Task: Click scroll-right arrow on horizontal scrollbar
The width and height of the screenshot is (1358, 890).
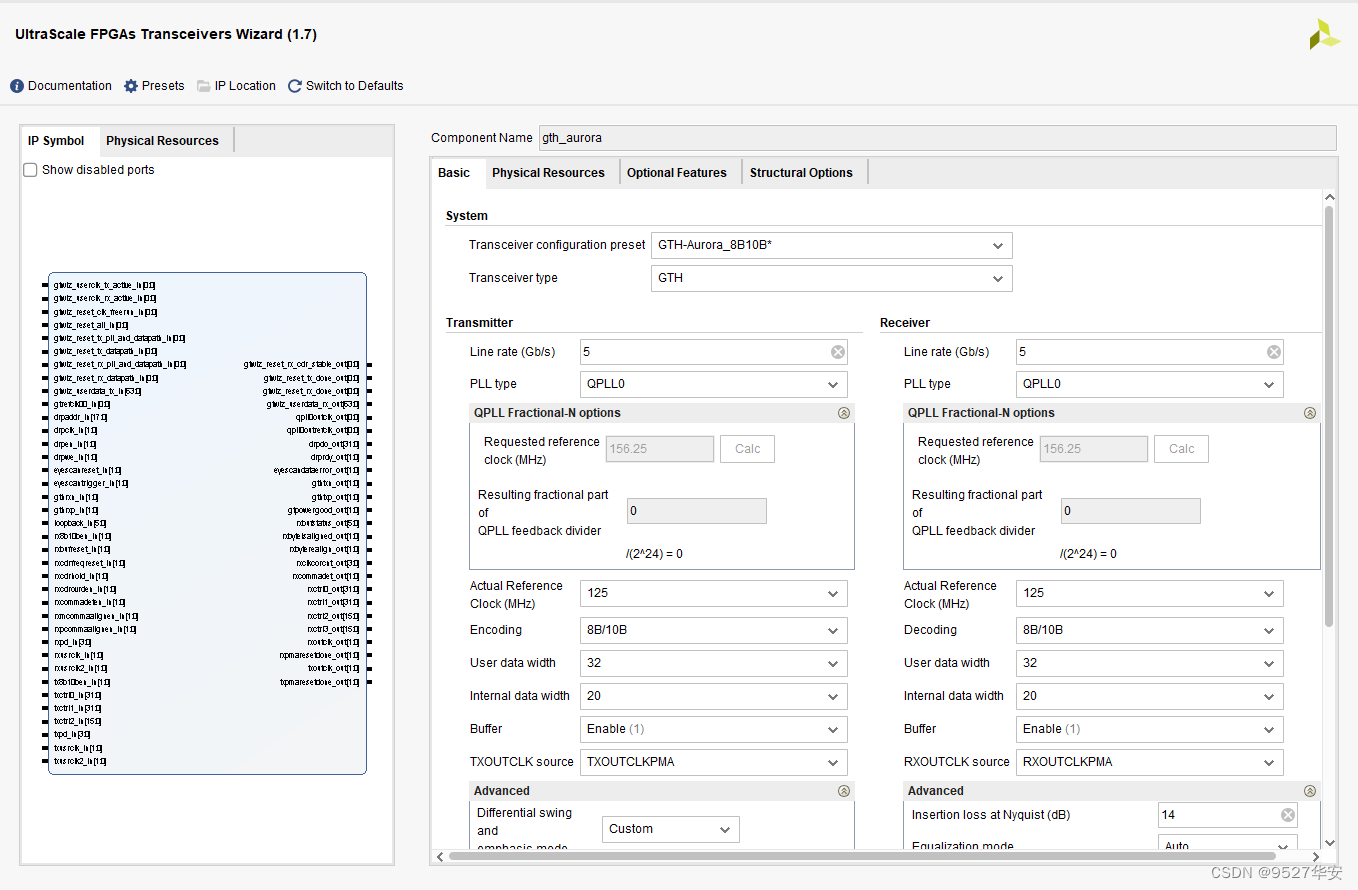Action: (x=1316, y=856)
